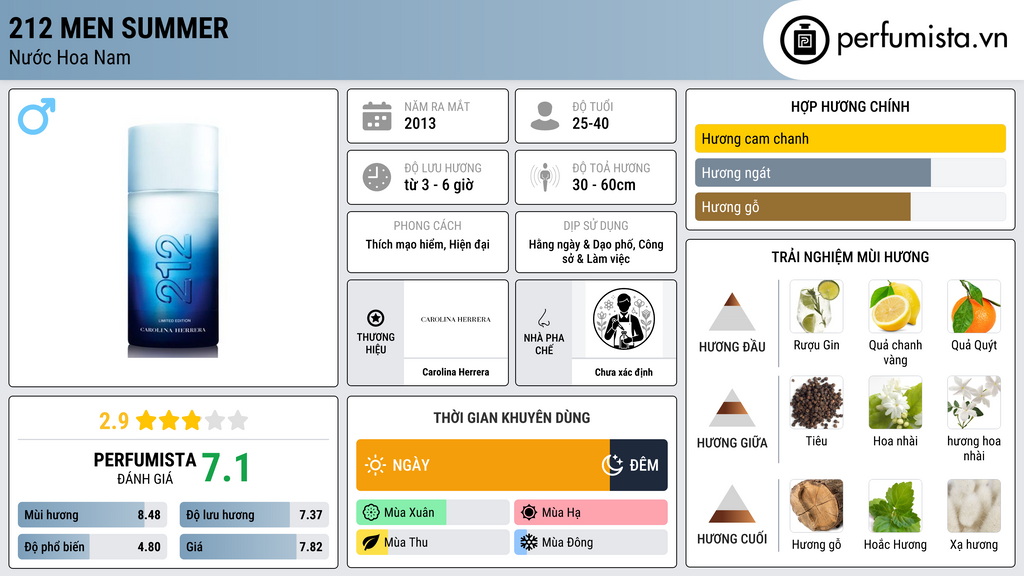Select the Hương gỗ accord bar
The image size is (1024, 576).
pyautogui.click(x=850, y=206)
